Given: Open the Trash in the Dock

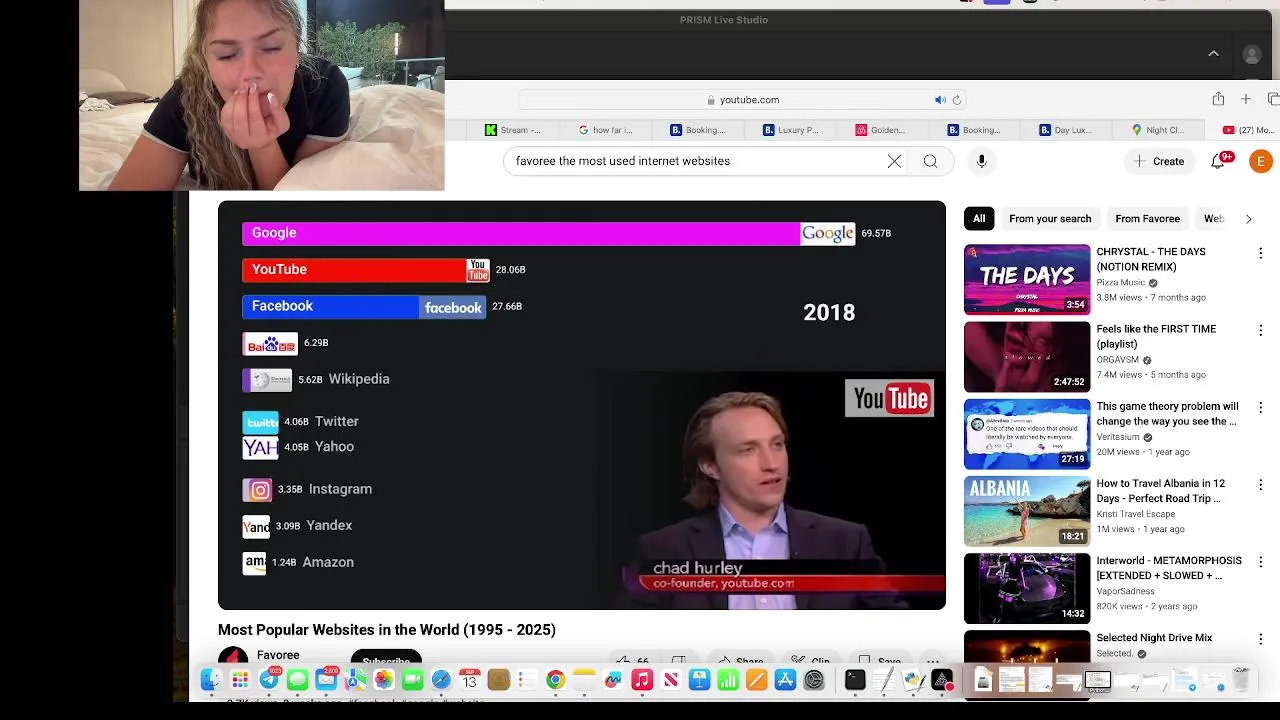Looking at the screenshot, I should coord(1241,680).
